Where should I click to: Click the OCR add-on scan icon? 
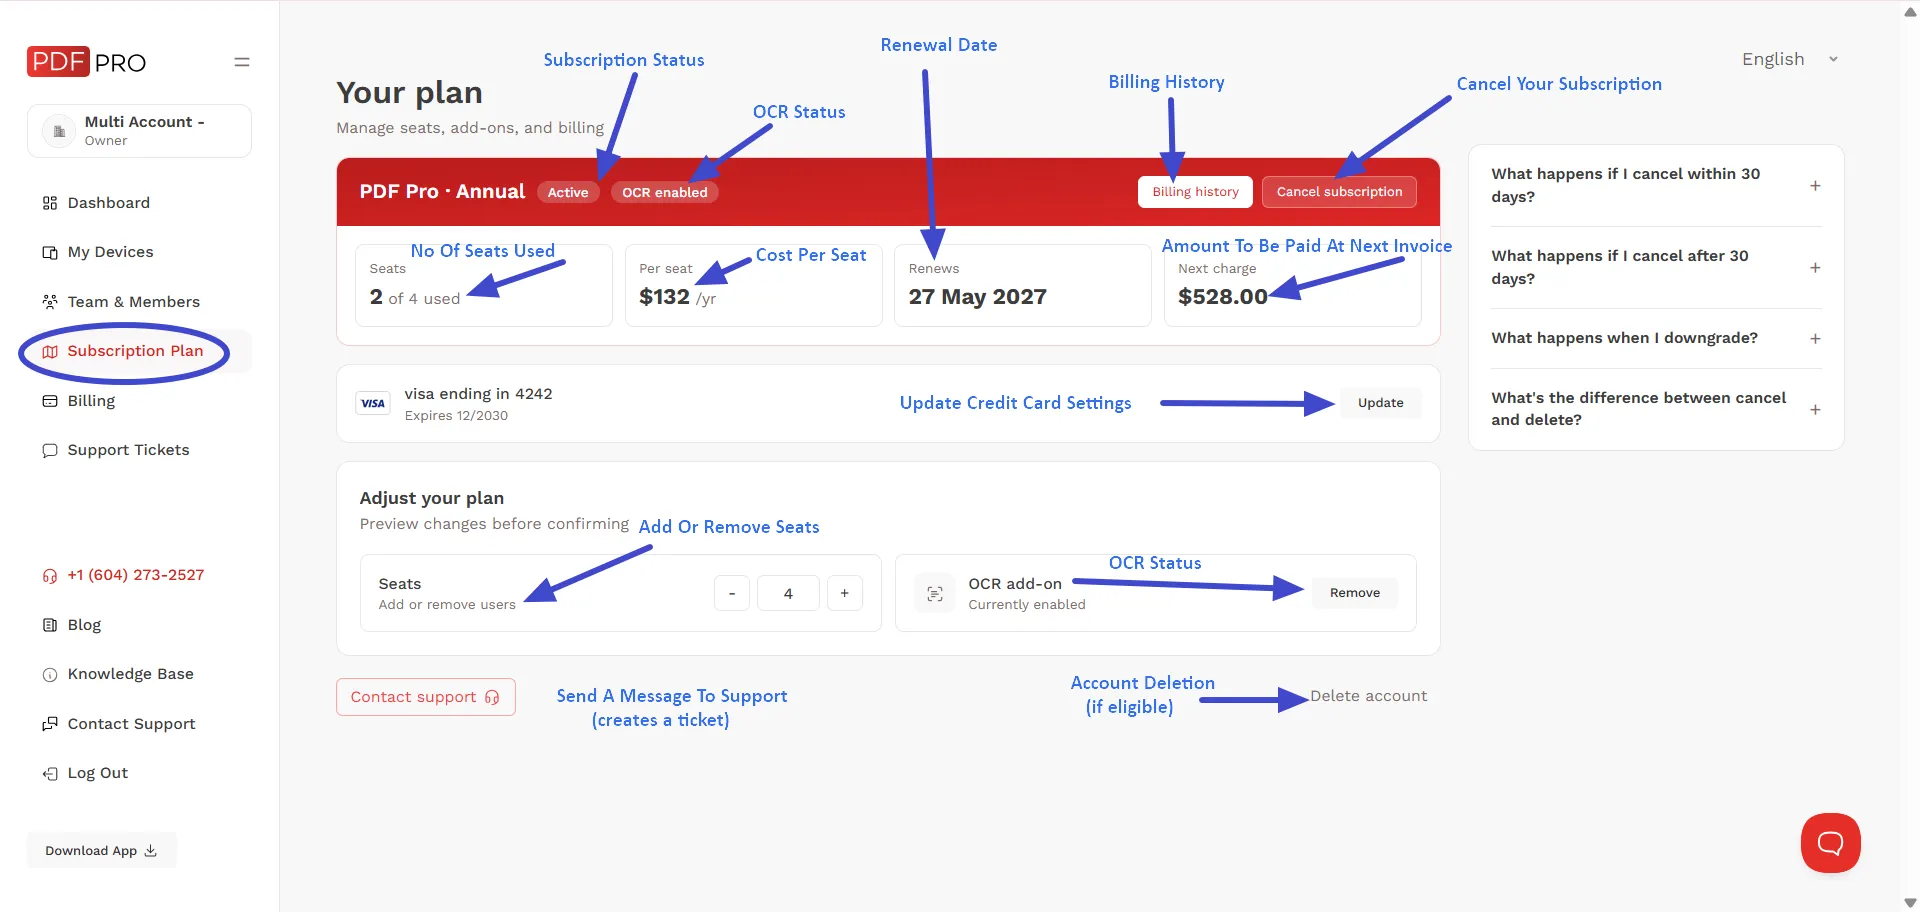coord(935,594)
